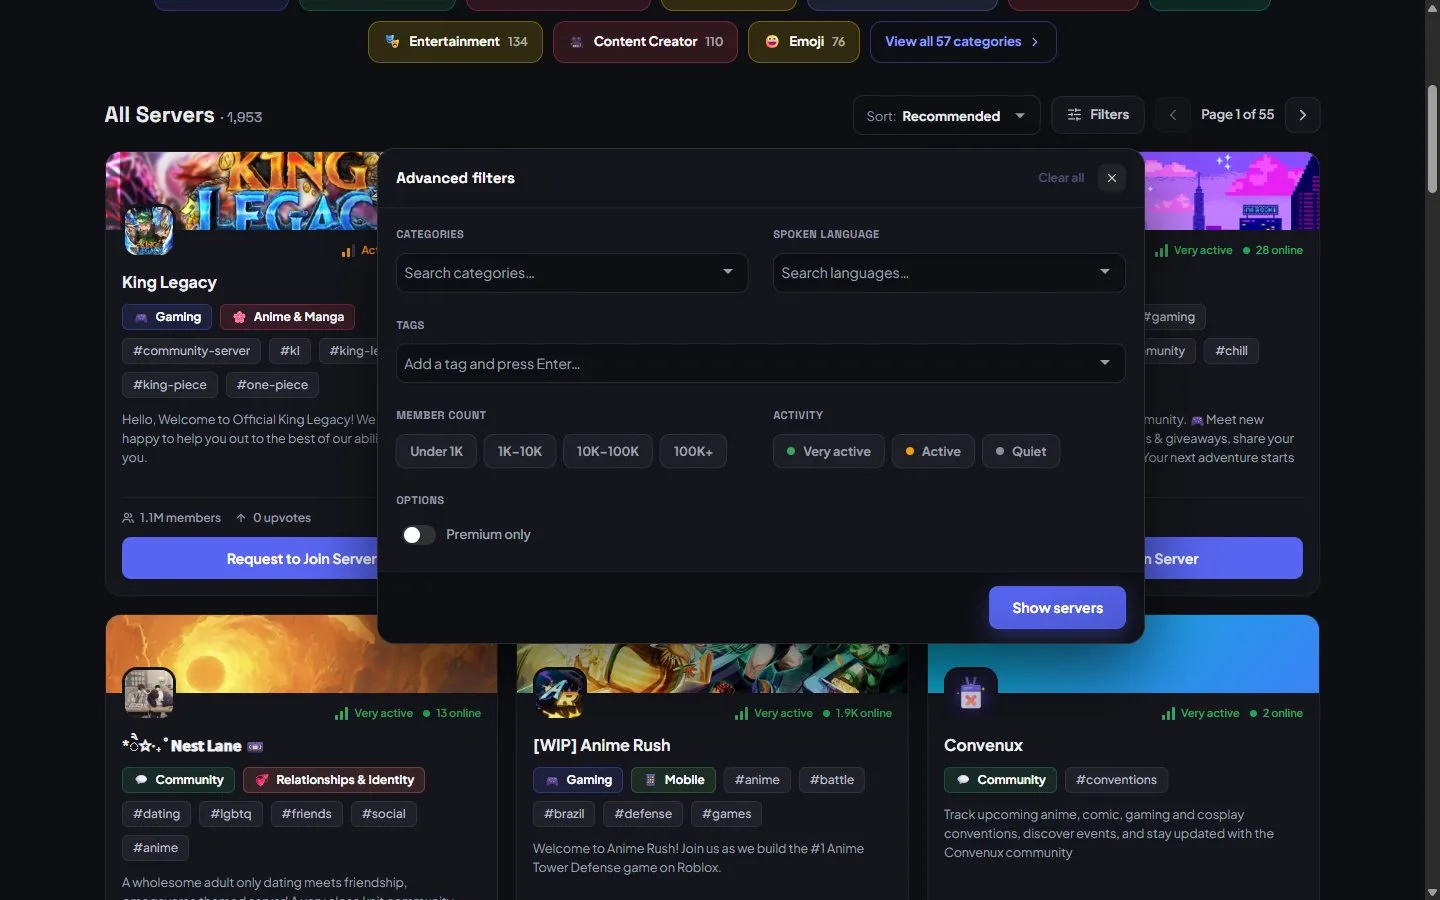Click the Emoji category smiley icon
The height and width of the screenshot is (900, 1440).
coord(772,42)
